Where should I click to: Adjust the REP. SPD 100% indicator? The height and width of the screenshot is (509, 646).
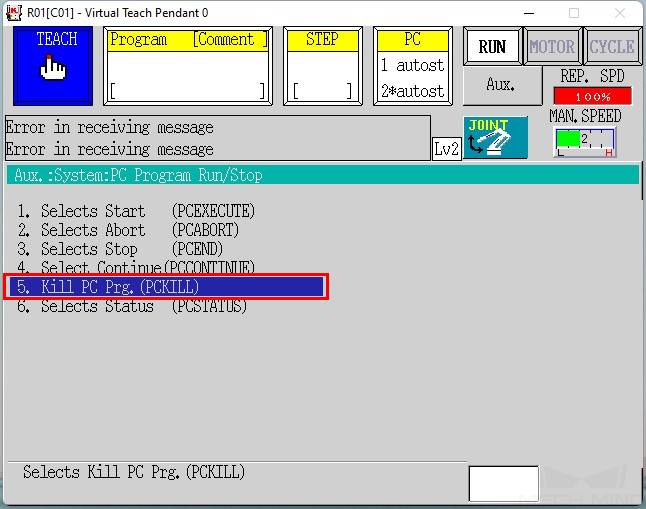click(593, 96)
